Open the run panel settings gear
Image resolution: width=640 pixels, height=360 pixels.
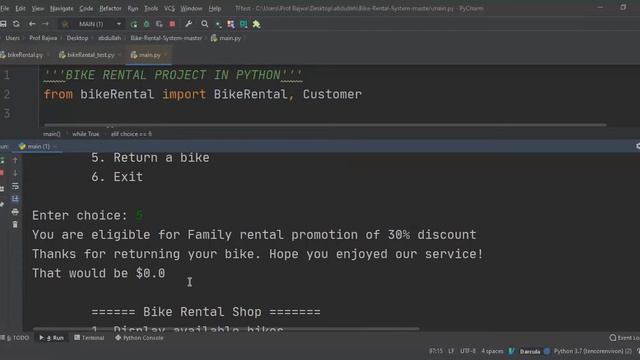click(x=638, y=146)
